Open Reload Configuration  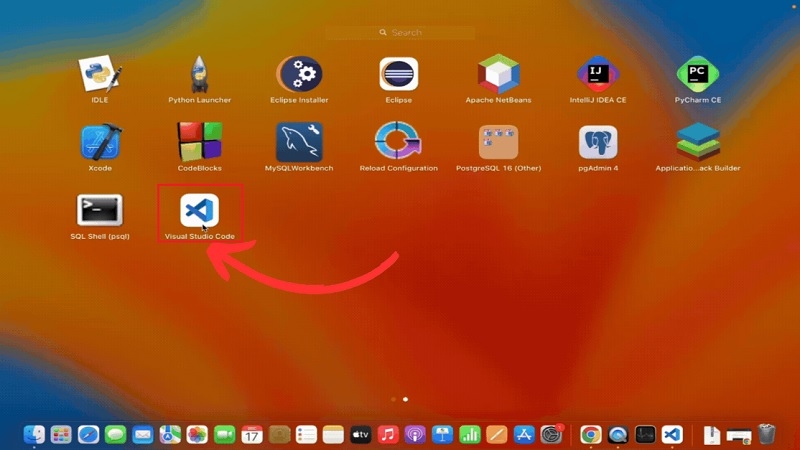(x=398, y=141)
